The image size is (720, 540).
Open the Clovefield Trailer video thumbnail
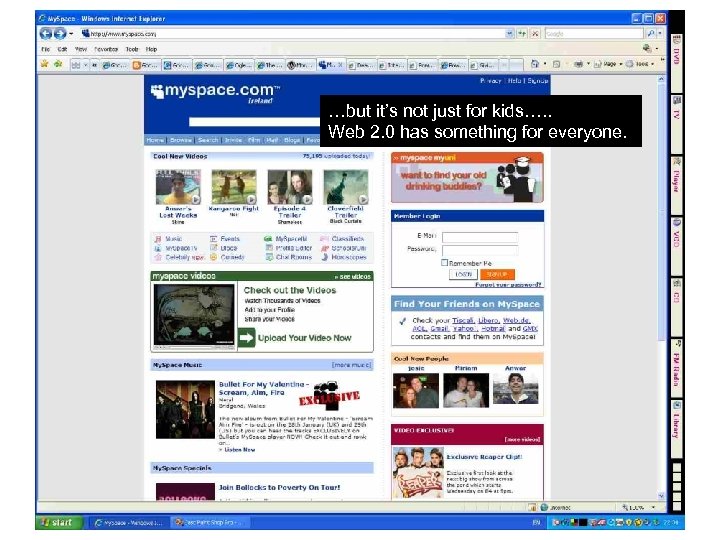345,187
